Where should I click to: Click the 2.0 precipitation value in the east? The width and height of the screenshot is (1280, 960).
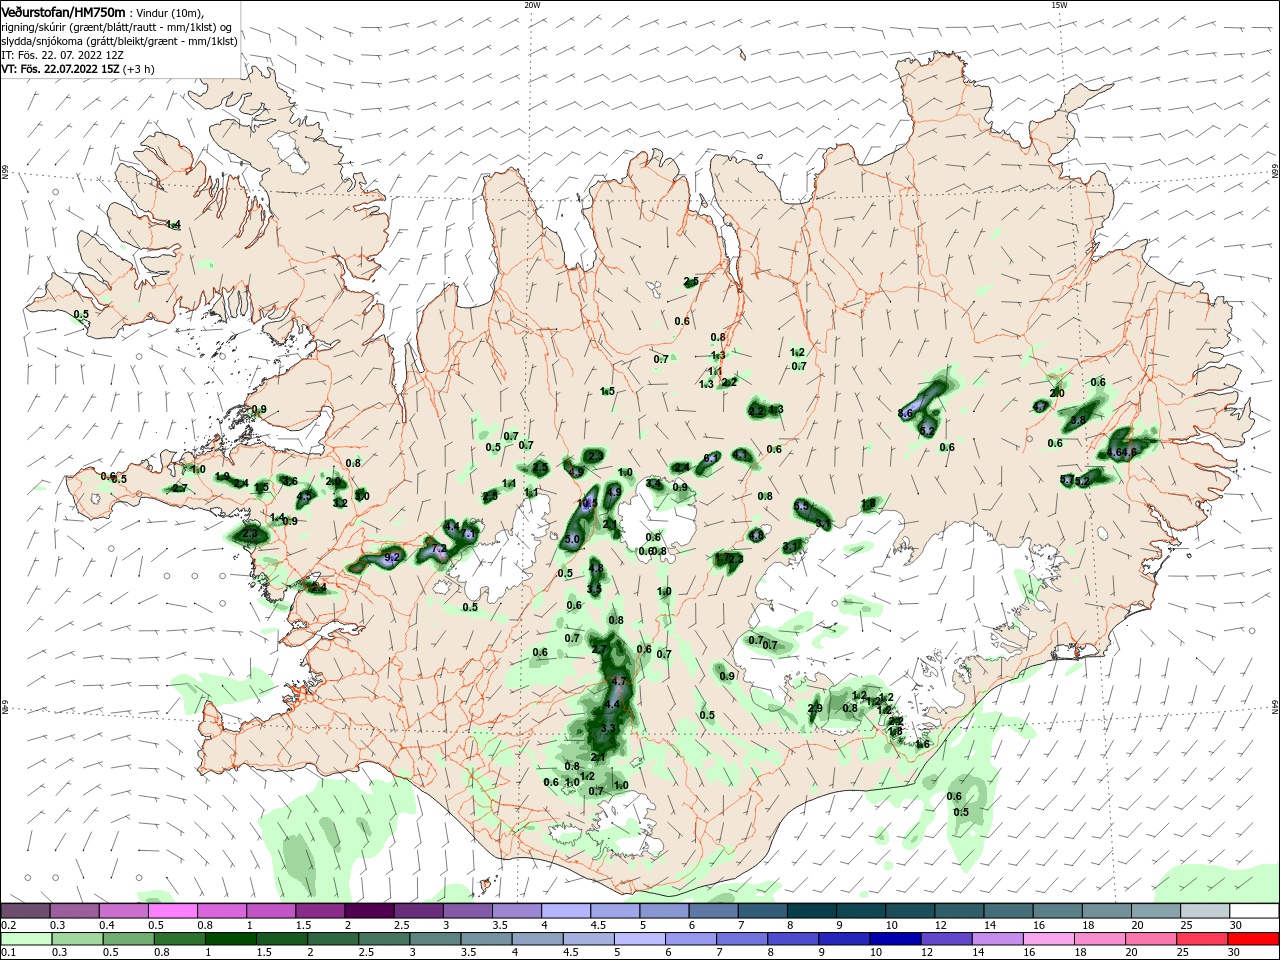tap(1056, 393)
